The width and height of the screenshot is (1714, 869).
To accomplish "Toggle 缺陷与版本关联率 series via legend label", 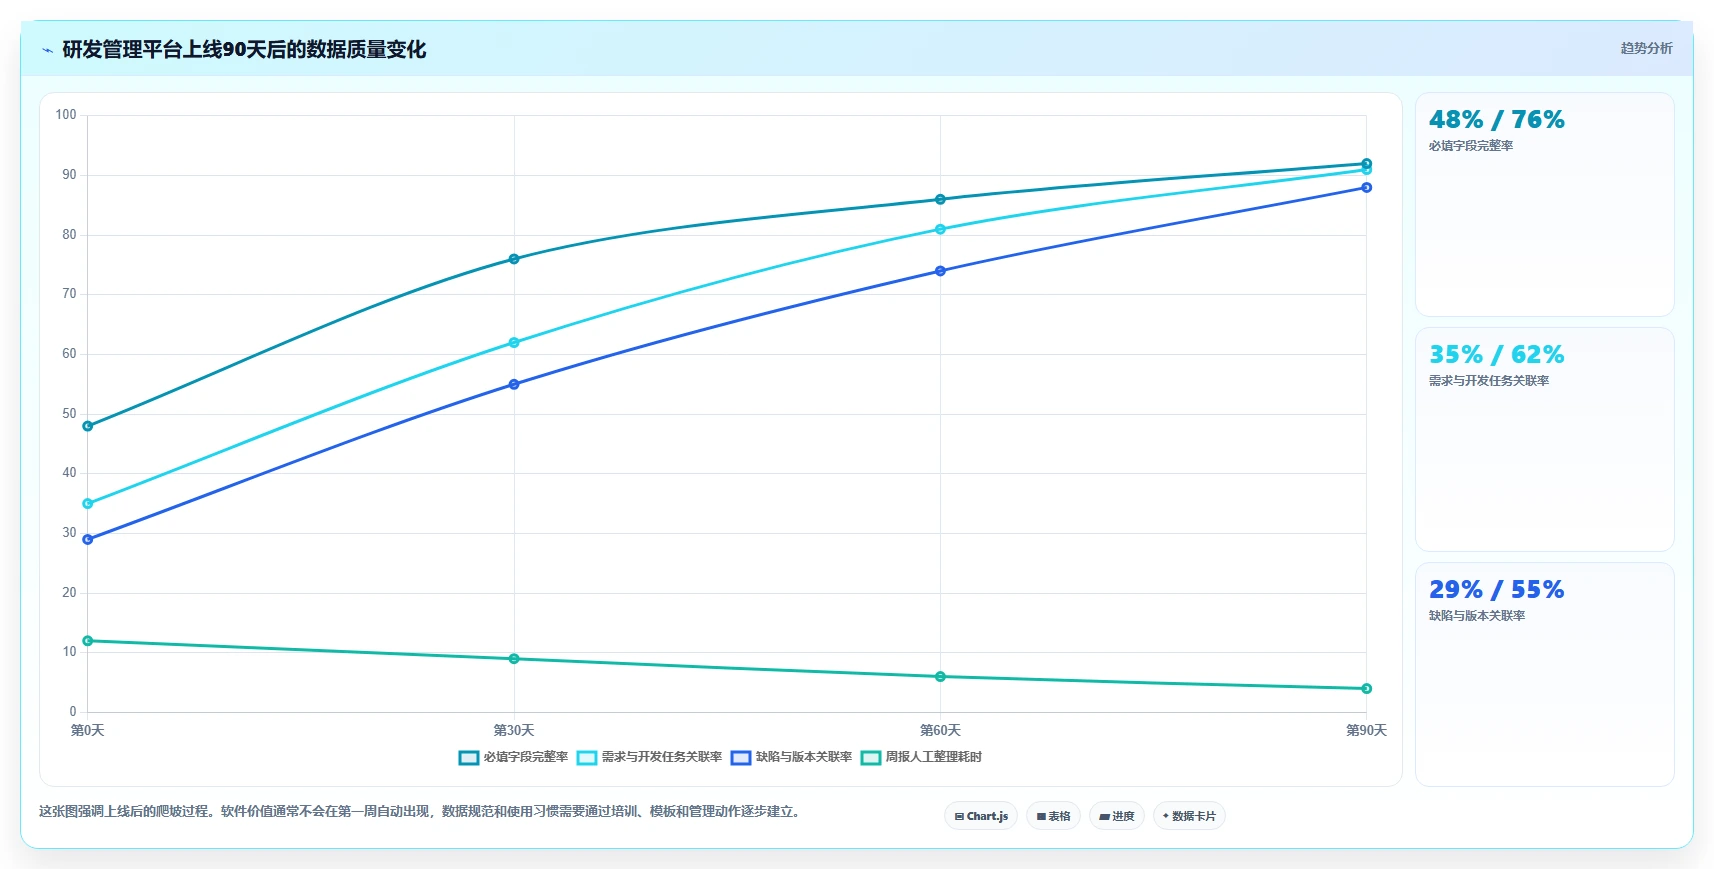I will [804, 757].
